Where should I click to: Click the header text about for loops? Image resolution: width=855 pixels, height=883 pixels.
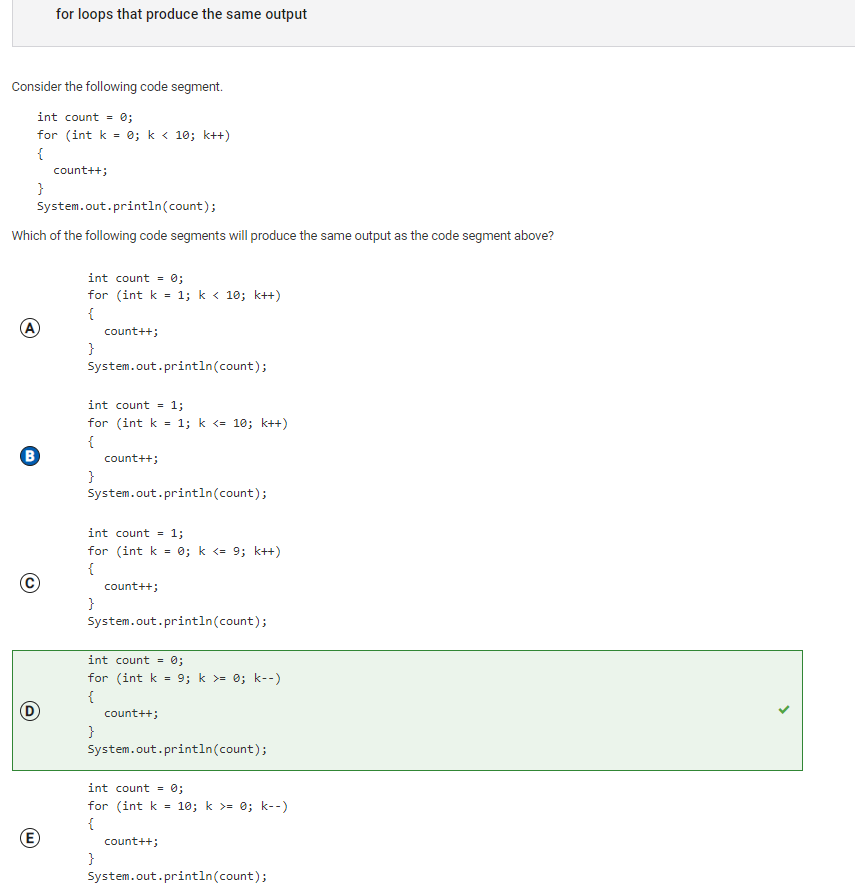tap(181, 14)
